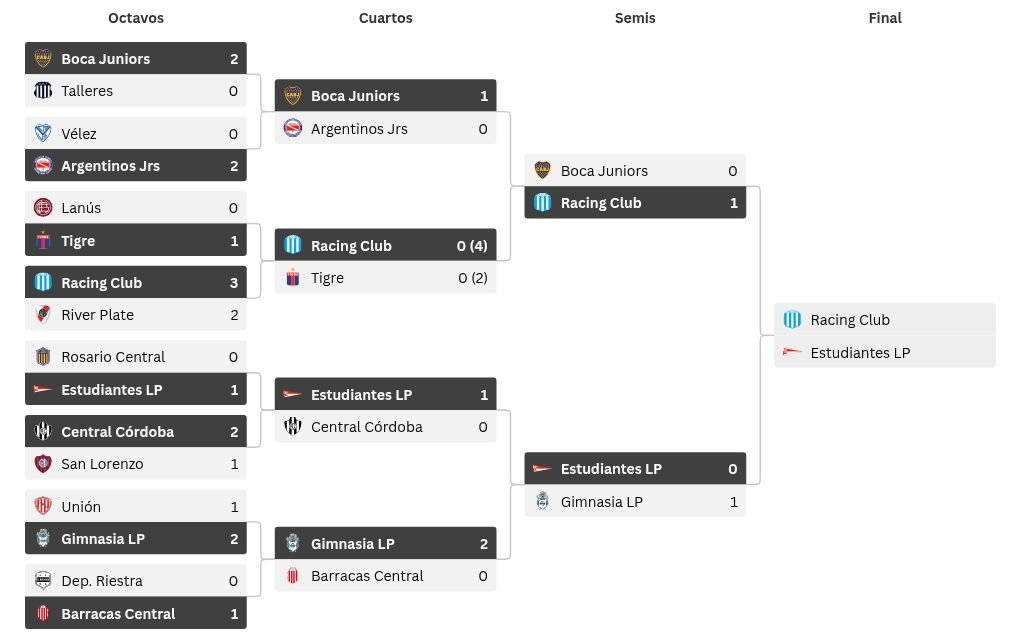
Task: Click the Gimnasia LP crest in Semis
Action: (x=542, y=502)
